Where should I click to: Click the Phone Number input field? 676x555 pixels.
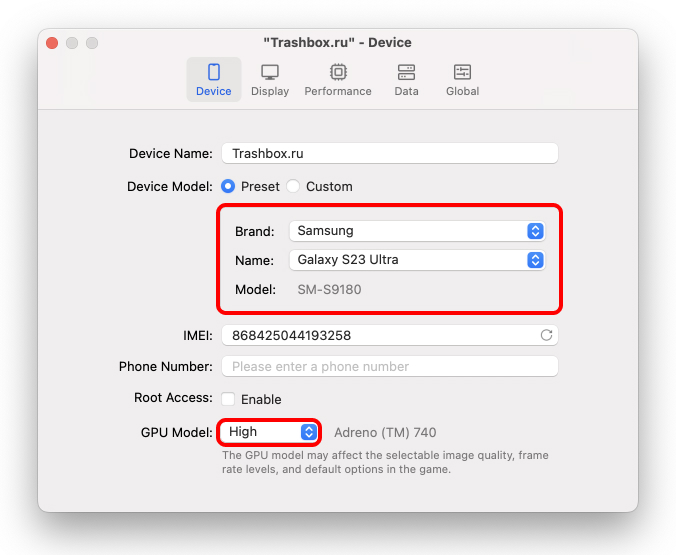click(x=390, y=366)
